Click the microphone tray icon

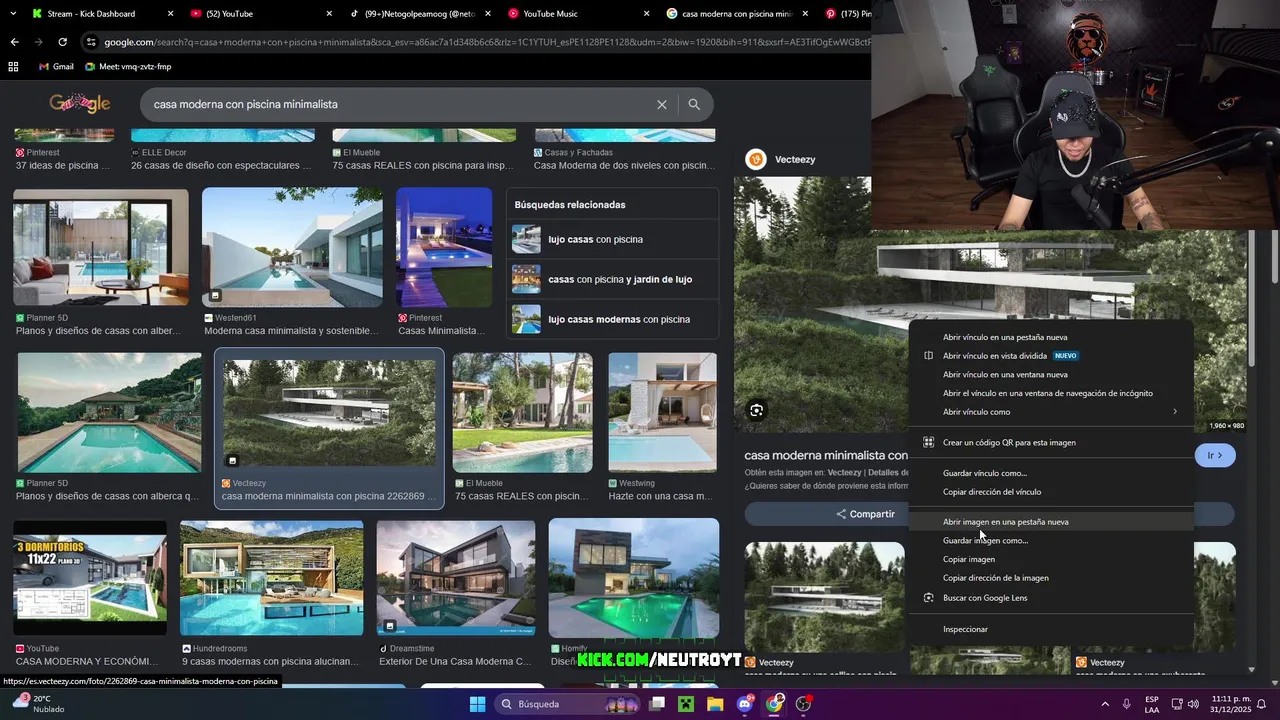(x=1127, y=704)
